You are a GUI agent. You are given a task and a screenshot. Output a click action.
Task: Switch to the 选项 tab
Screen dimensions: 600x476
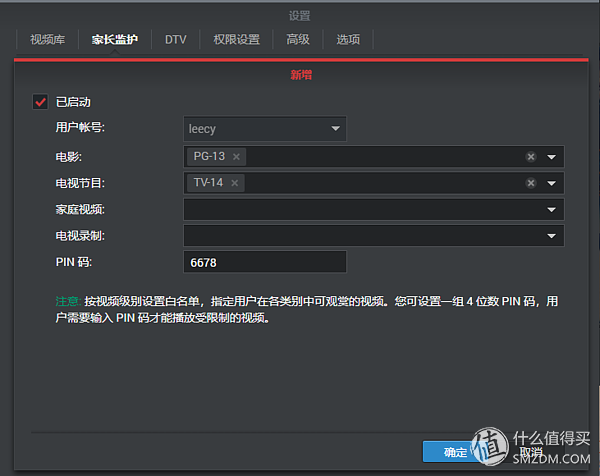click(x=348, y=39)
